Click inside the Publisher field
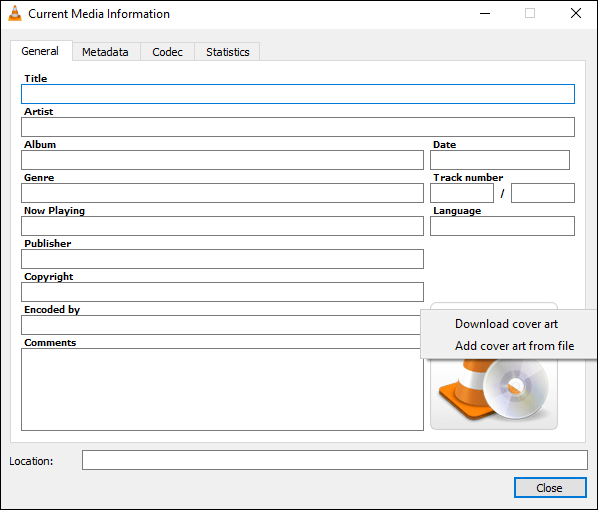This screenshot has width=598, height=510. [222, 259]
